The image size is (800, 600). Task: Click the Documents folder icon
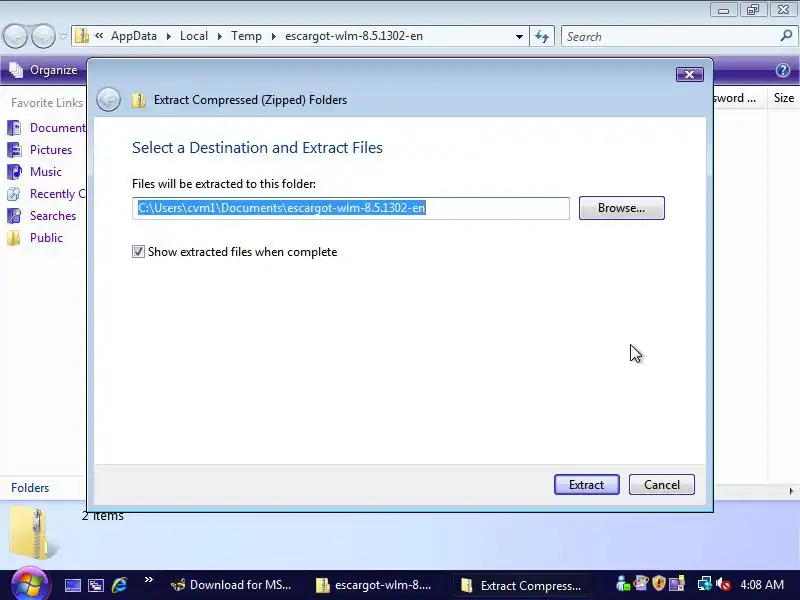14,128
